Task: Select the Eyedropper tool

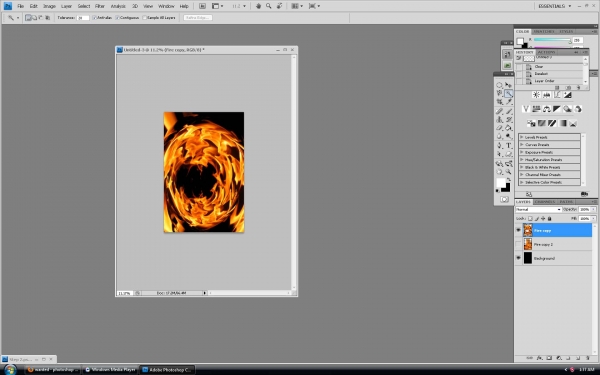Action: (x=509, y=102)
